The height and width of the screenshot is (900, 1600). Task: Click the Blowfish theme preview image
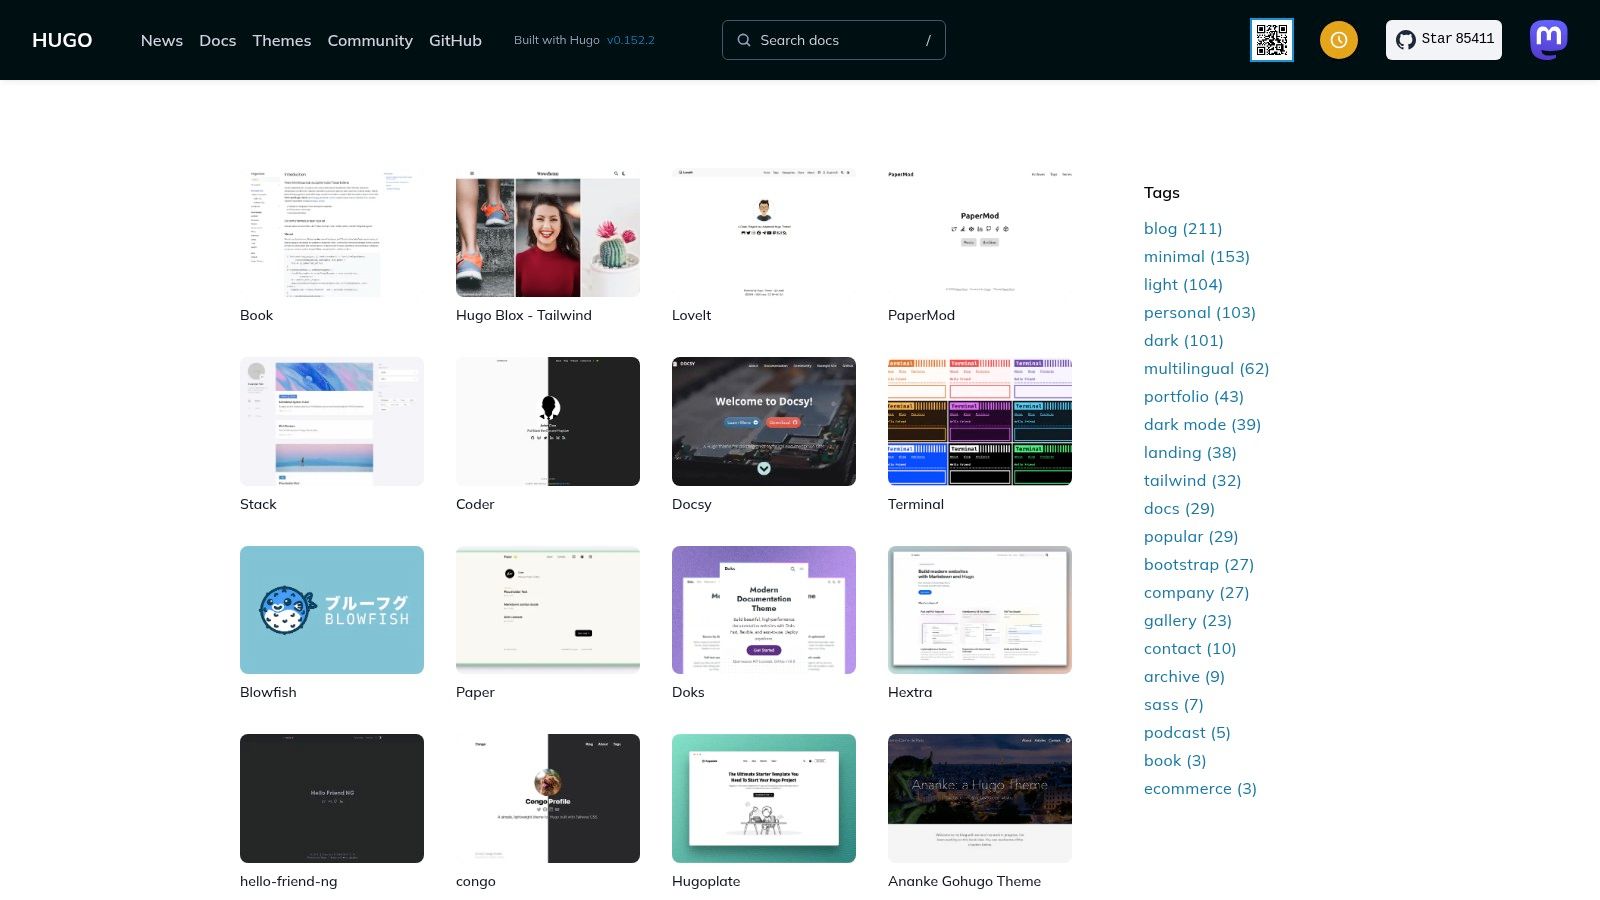tap(332, 609)
